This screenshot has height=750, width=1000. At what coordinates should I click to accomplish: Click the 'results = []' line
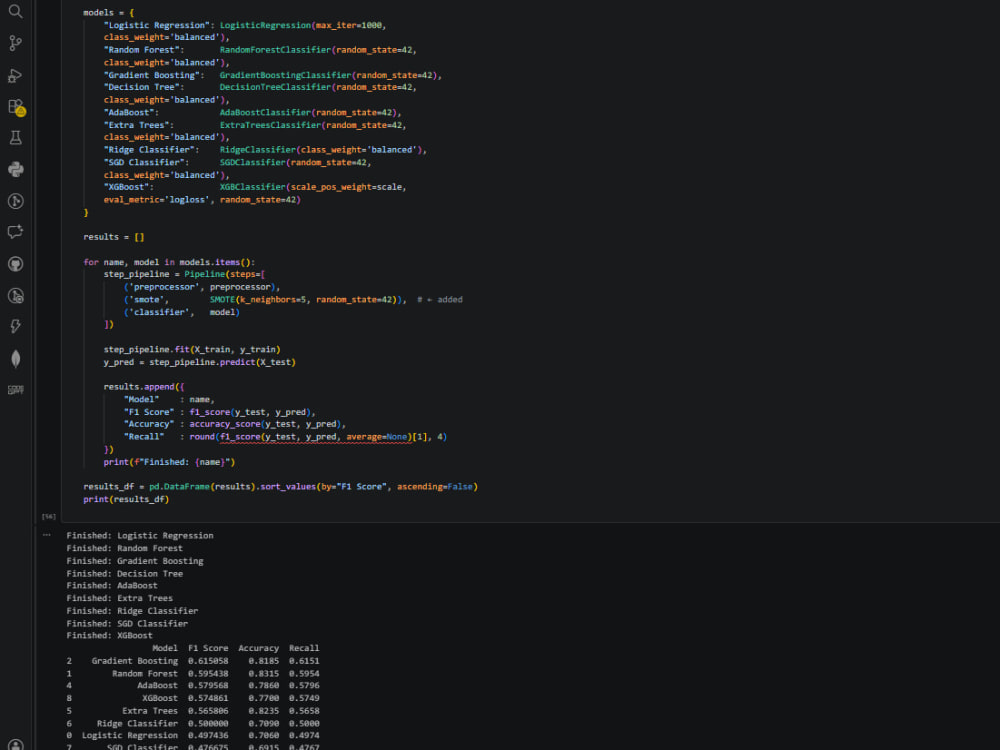(x=114, y=237)
